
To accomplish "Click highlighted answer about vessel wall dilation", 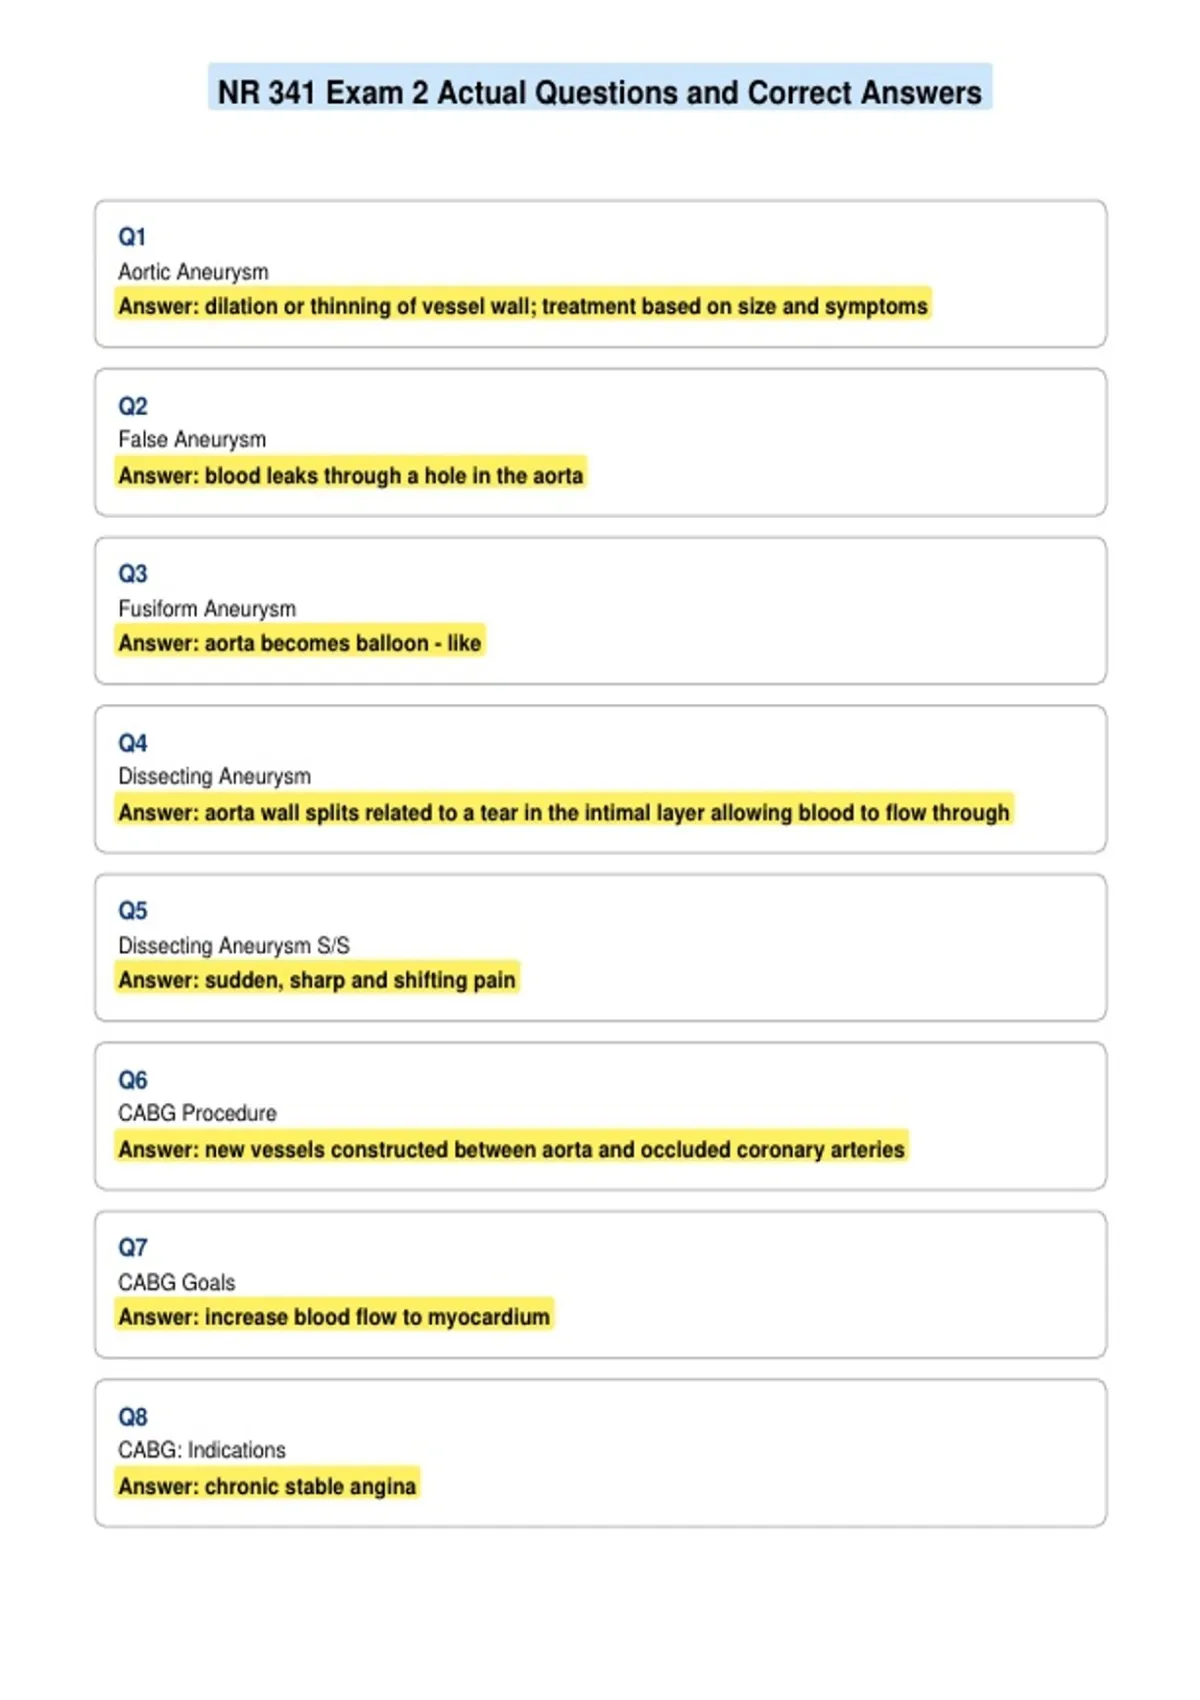I will pos(523,306).
